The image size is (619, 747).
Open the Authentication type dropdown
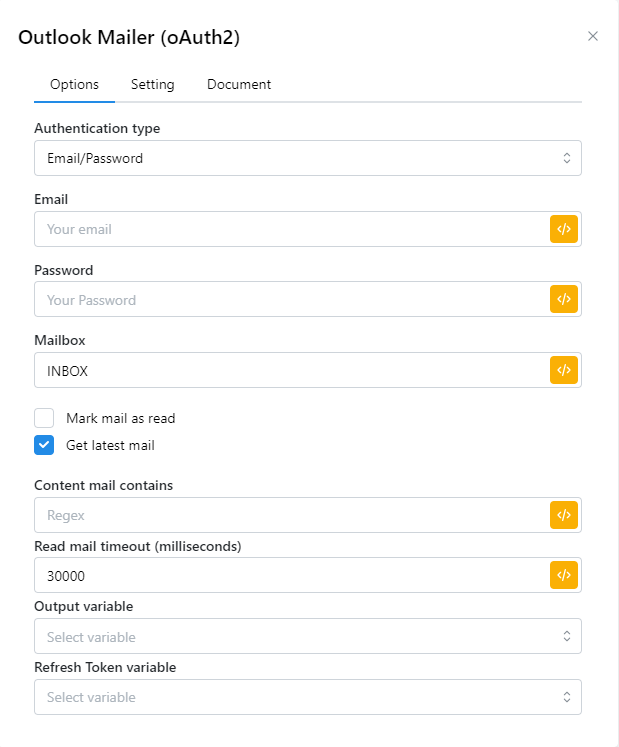(x=307, y=158)
